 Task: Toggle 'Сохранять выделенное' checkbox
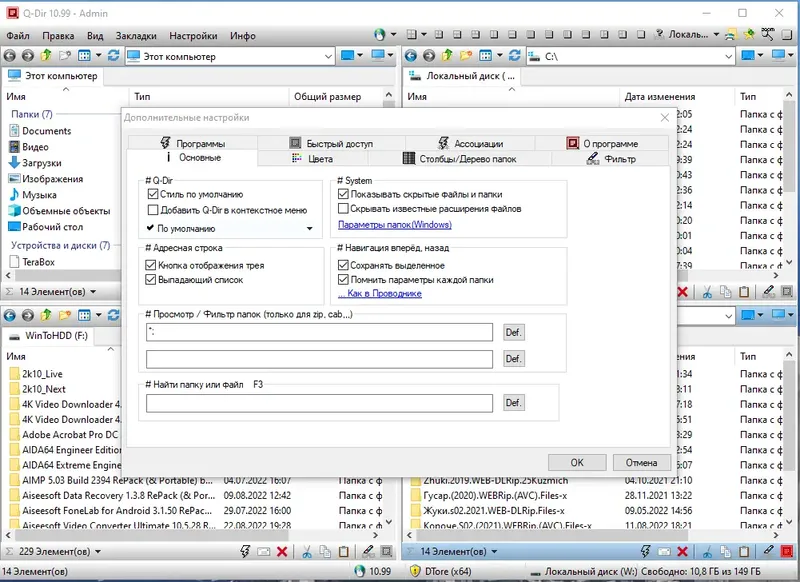[x=343, y=265]
